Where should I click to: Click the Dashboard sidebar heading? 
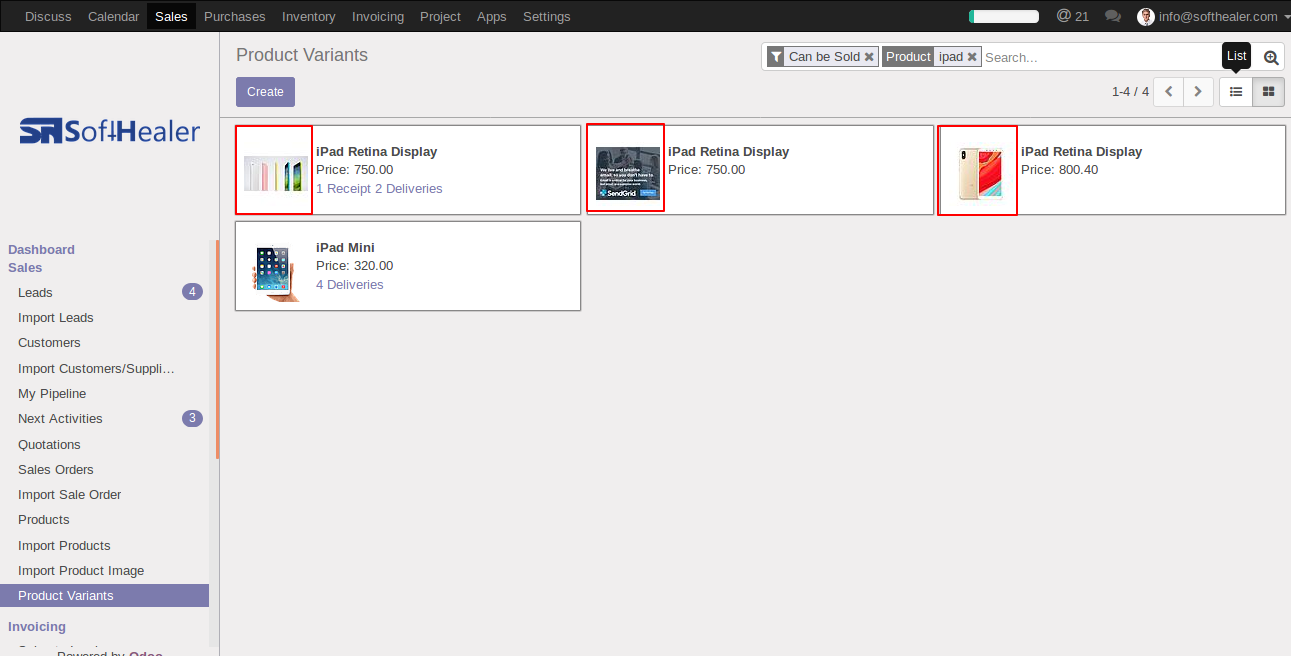point(41,249)
